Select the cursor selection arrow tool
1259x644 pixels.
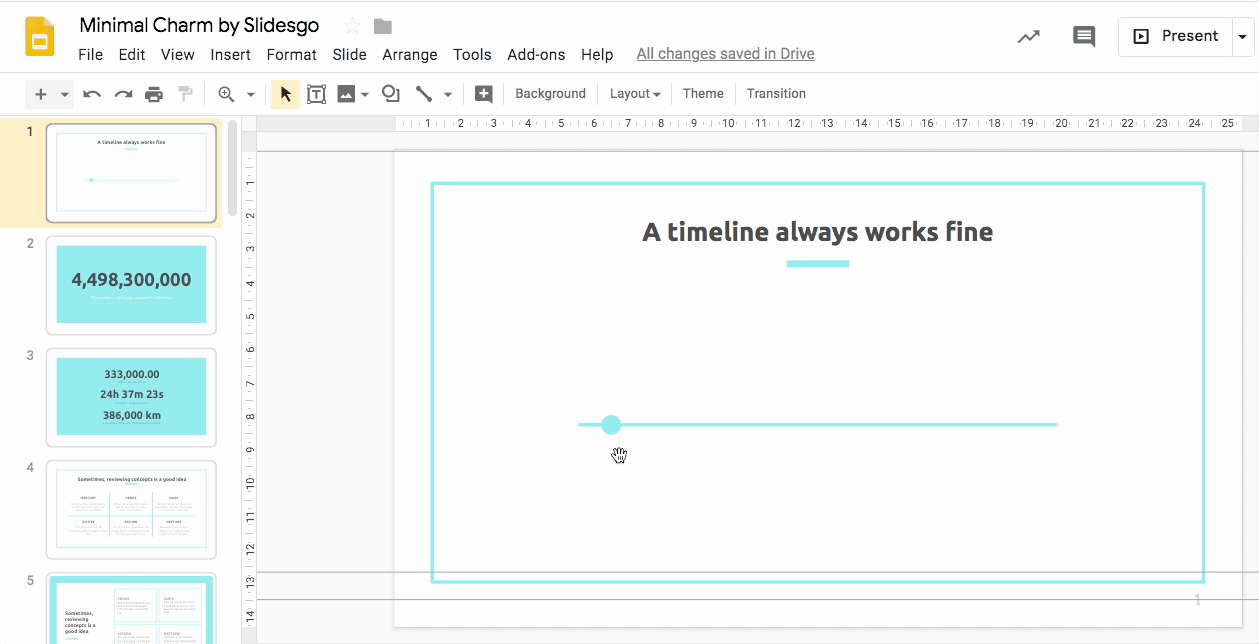[285, 93]
